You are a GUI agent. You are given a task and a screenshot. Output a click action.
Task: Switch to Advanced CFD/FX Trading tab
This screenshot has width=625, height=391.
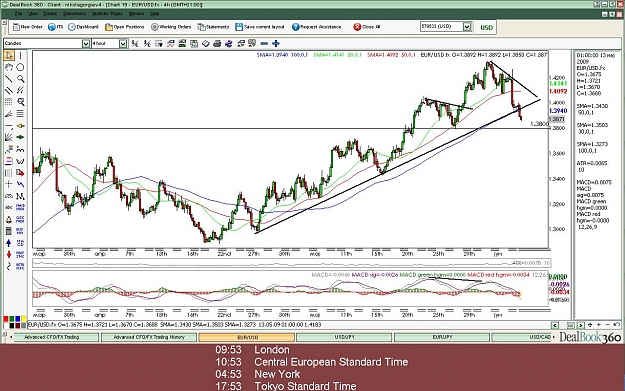[56, 337]
